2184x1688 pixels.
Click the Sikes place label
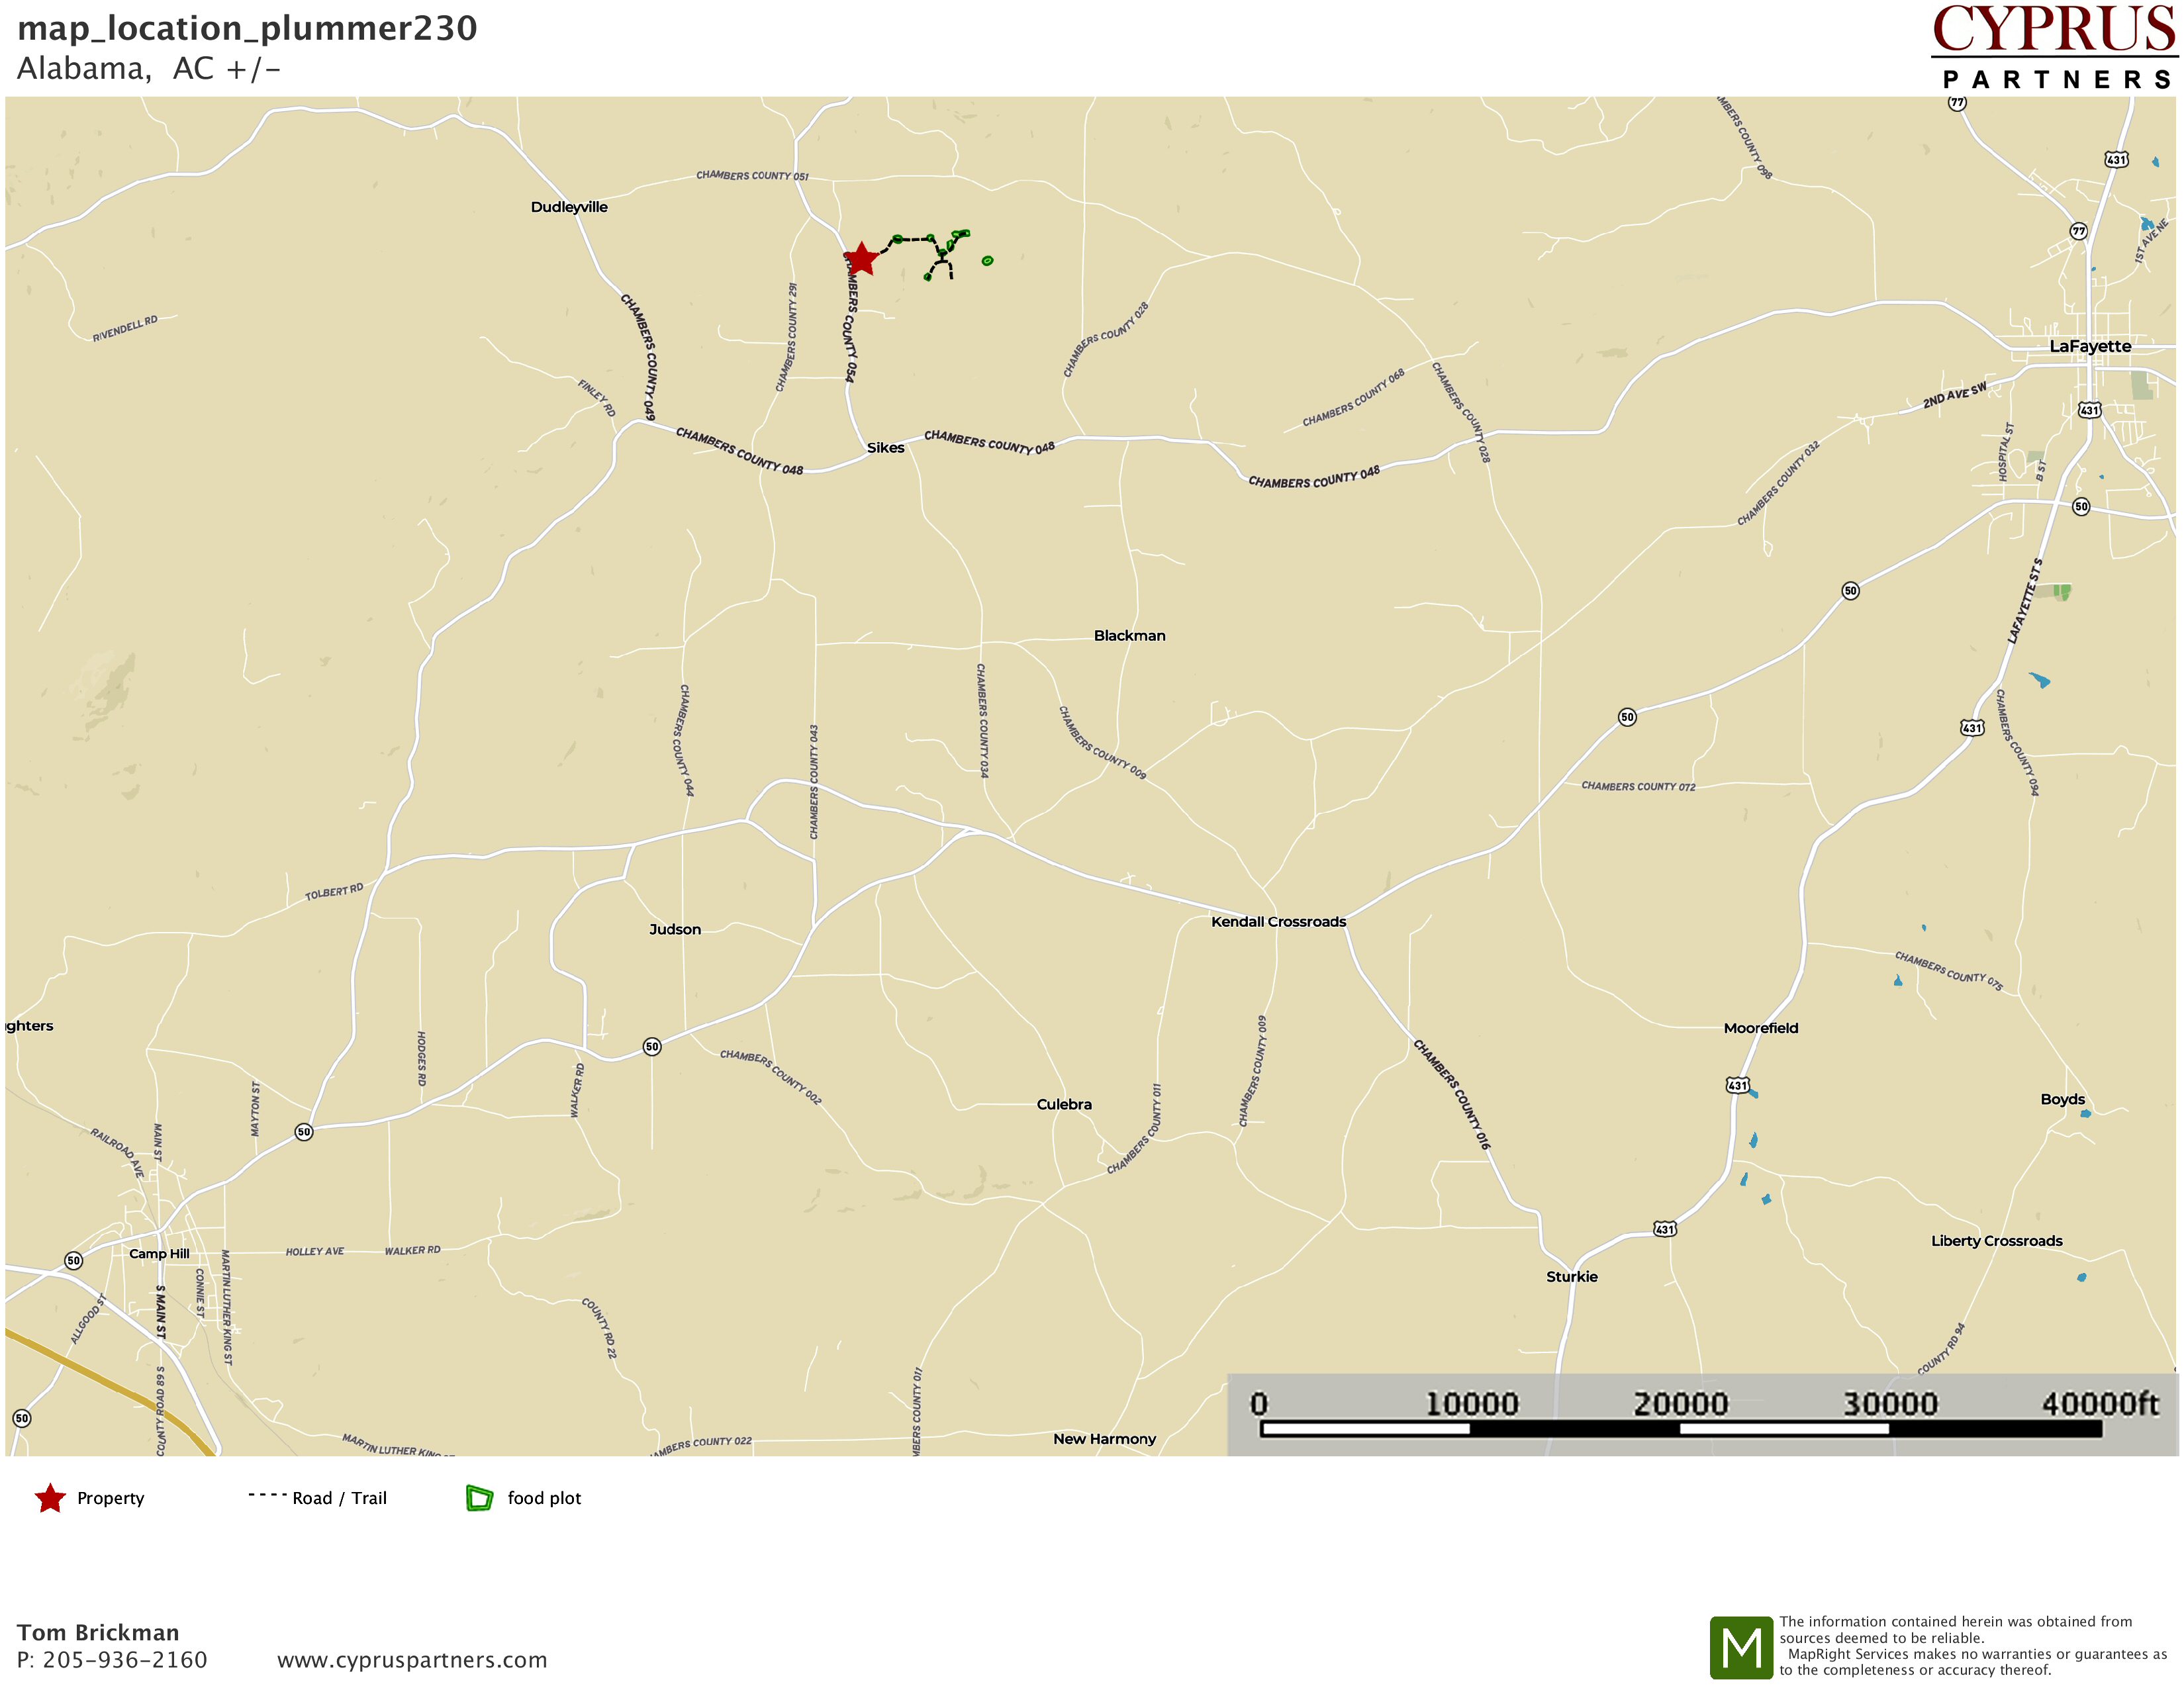point(885,447)
